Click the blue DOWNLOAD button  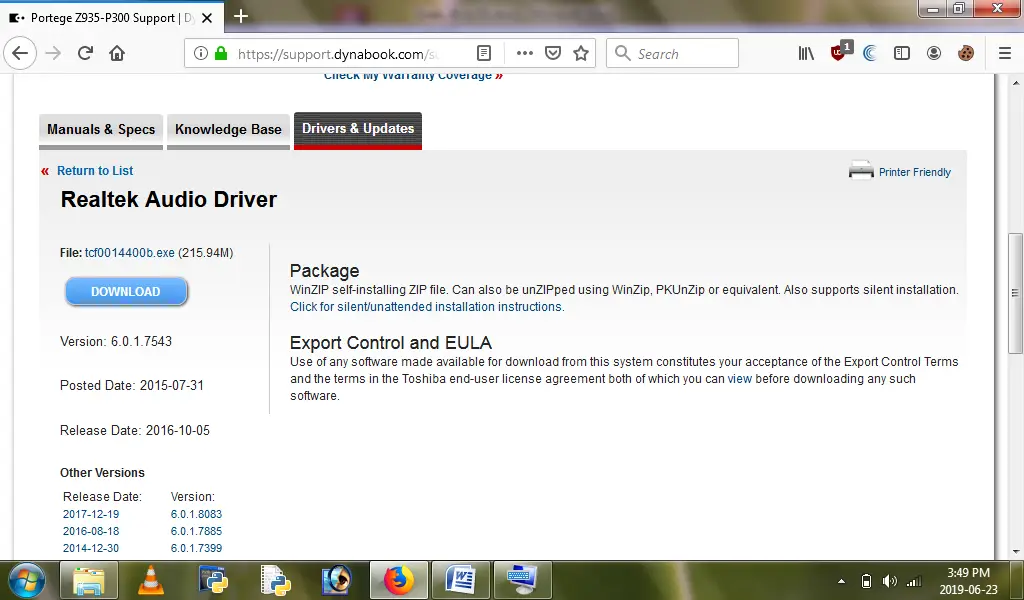126,292
